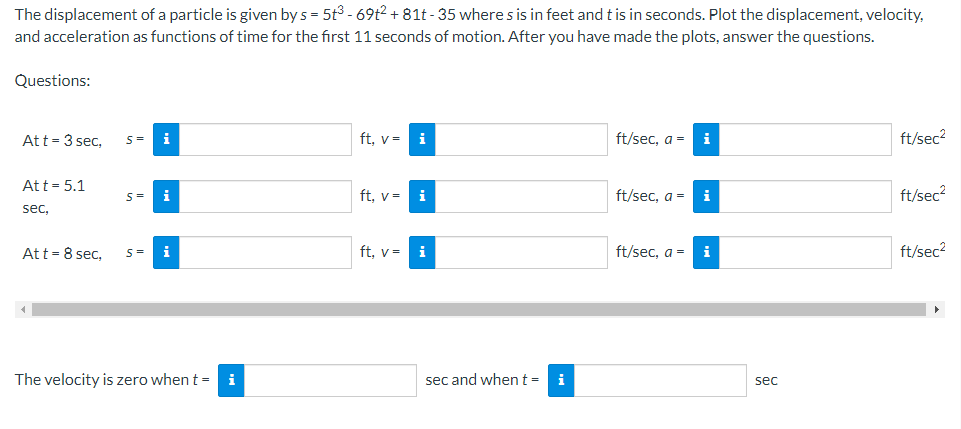Click info icon for s at t = 3 sec
Image resolution: width=961 pixels, height=429 pixels.
[x=166, y=140]
